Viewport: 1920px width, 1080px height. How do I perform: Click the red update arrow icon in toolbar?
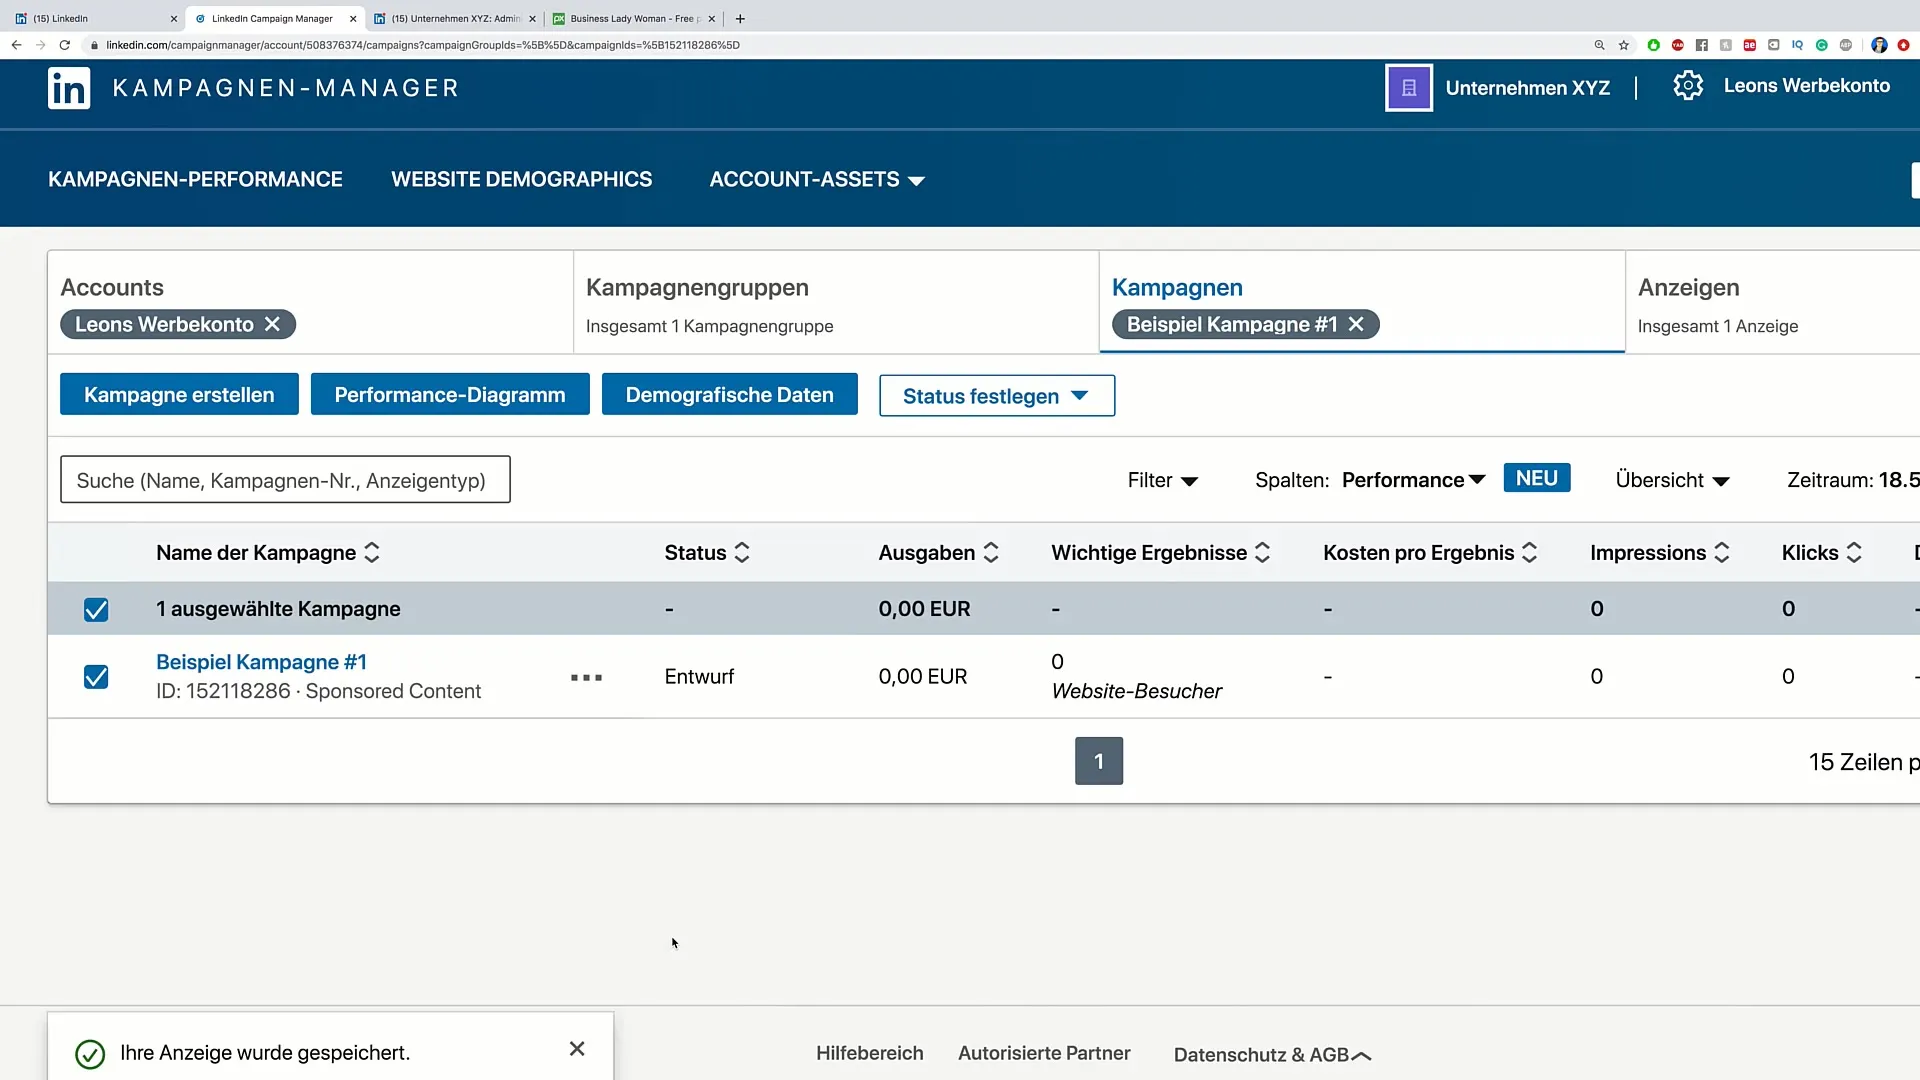1903,45
